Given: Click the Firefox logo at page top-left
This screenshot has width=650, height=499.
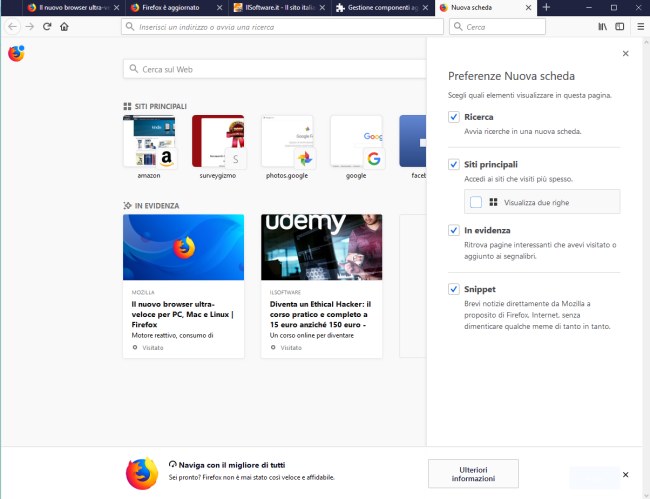Looking at the screenshot, I should point(16,53).
